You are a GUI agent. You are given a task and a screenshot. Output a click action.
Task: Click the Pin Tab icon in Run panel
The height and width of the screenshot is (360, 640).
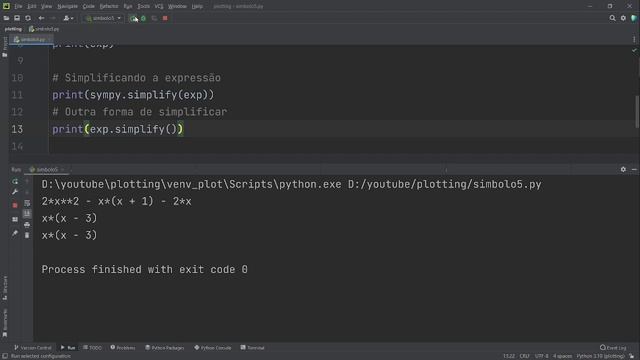click(x=15, y=233)
